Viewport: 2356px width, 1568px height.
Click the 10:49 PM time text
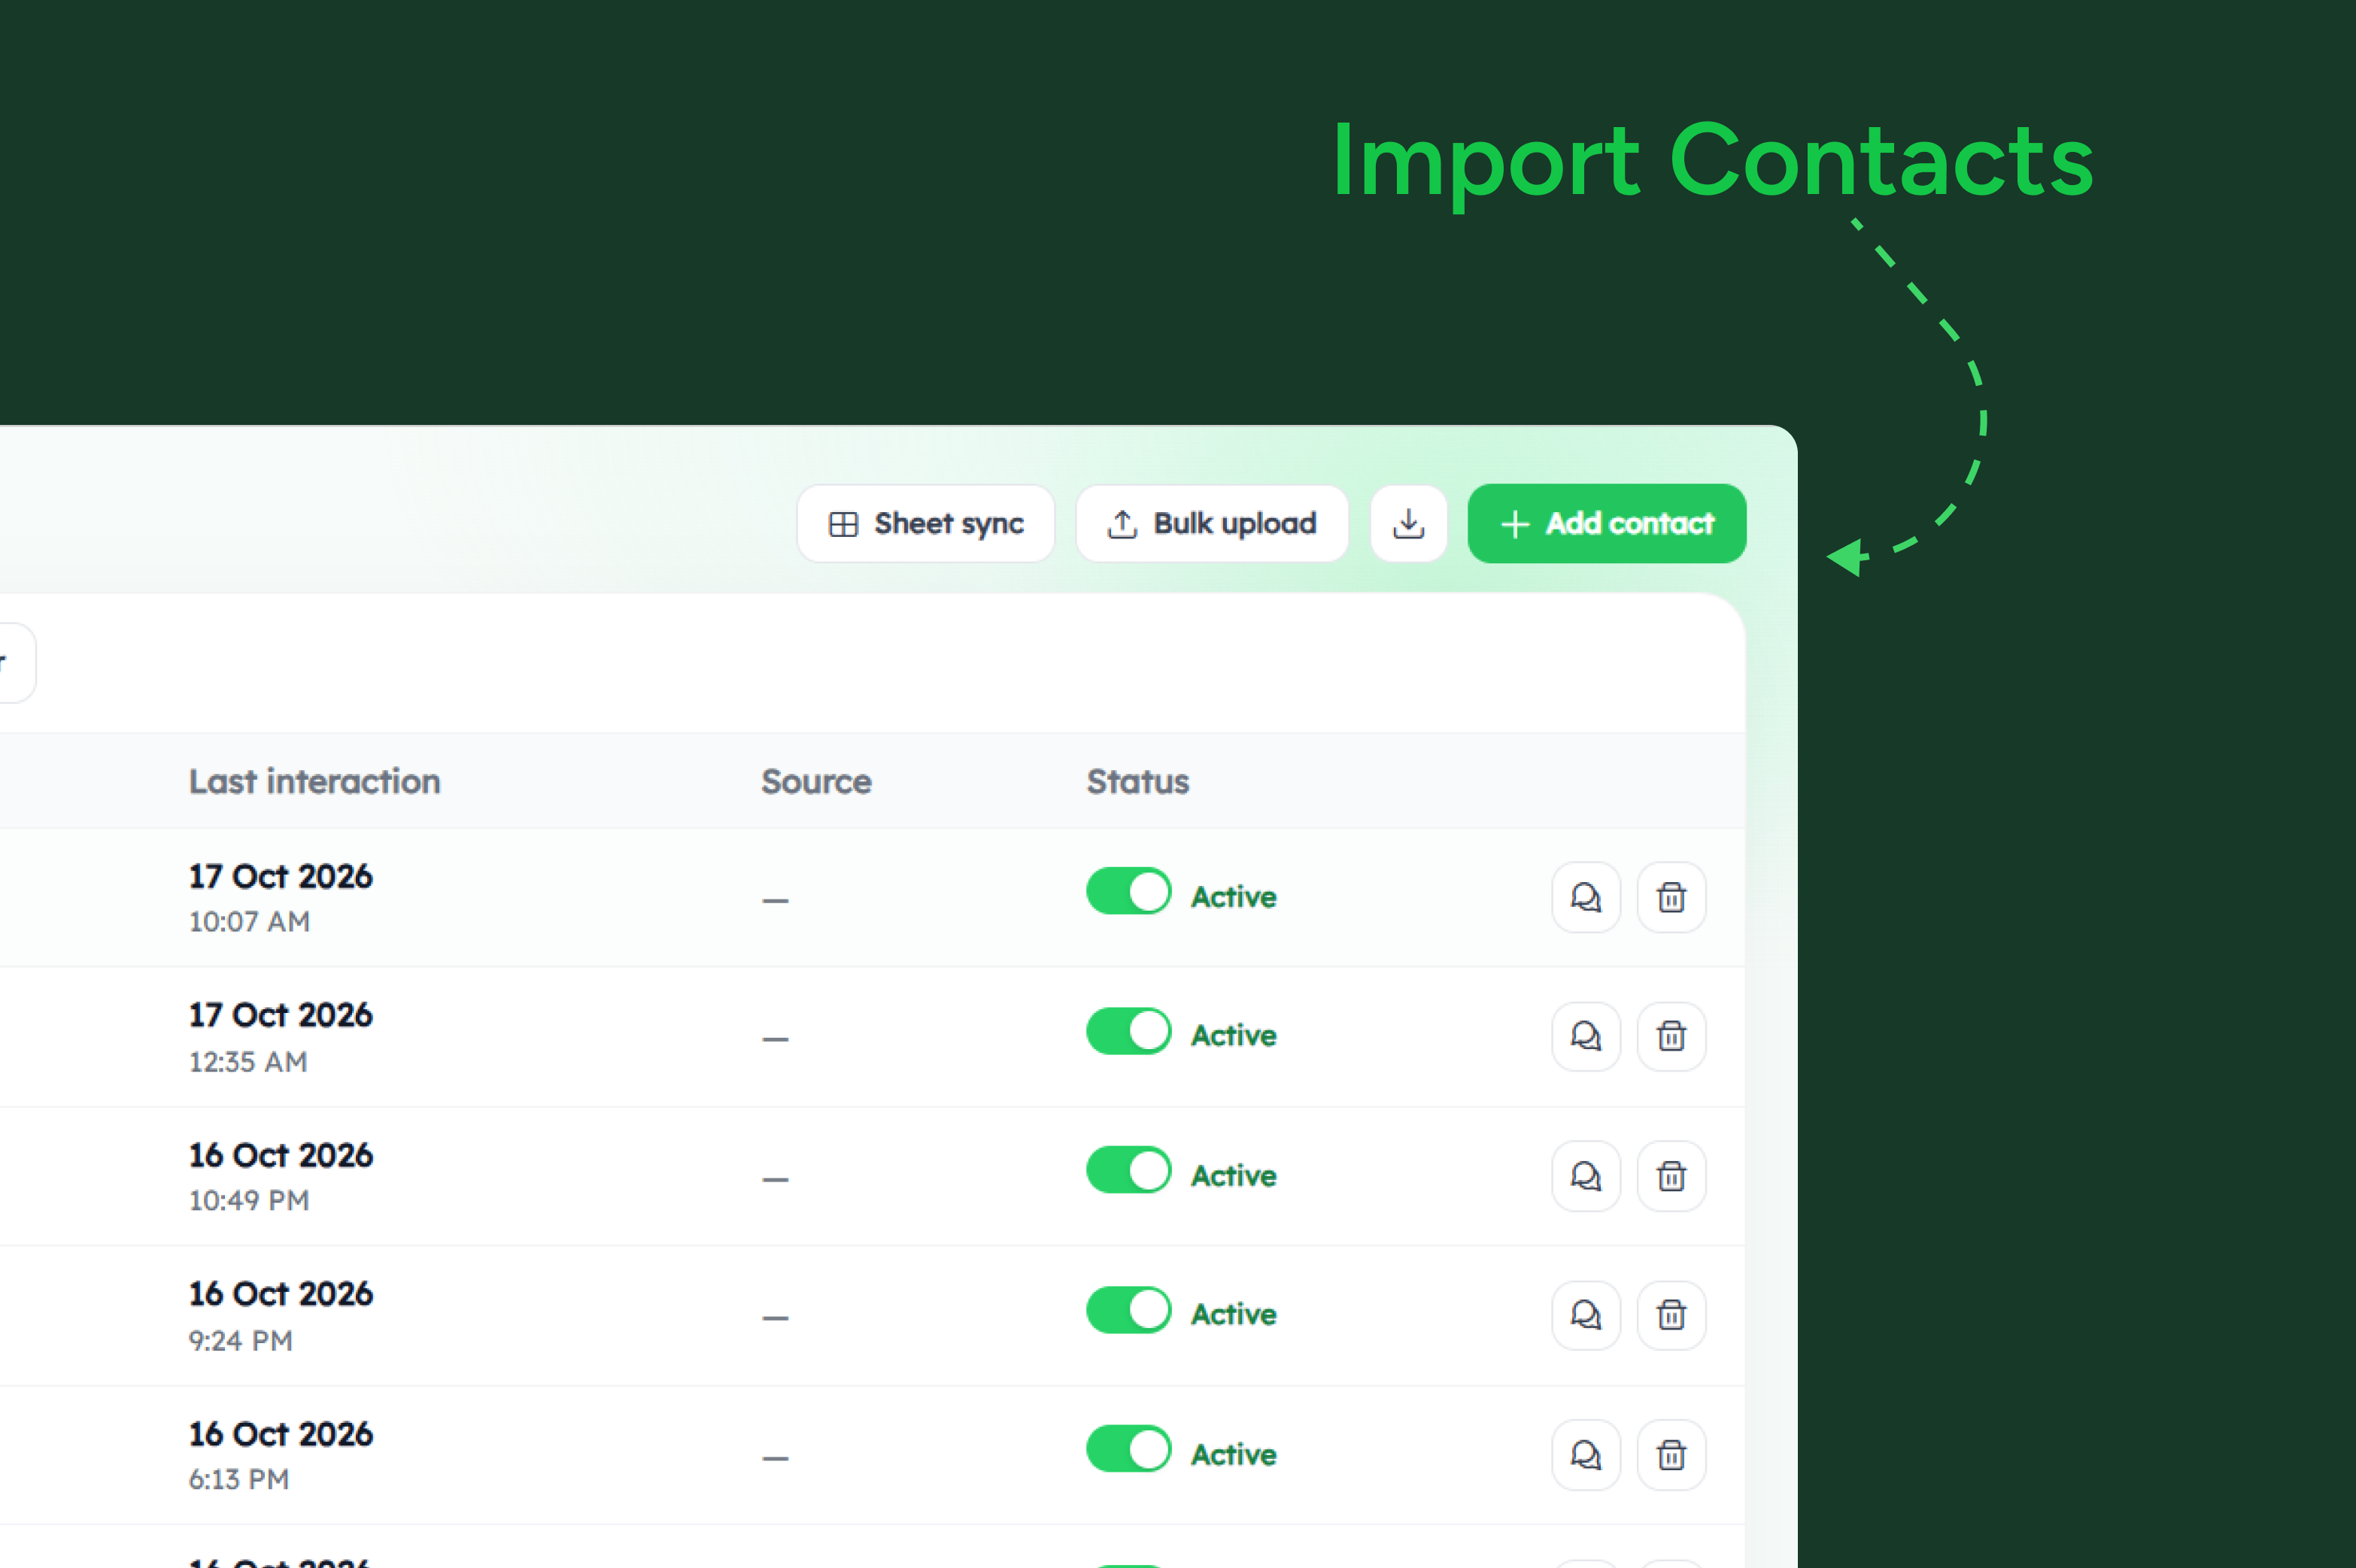coord(249,1200)
